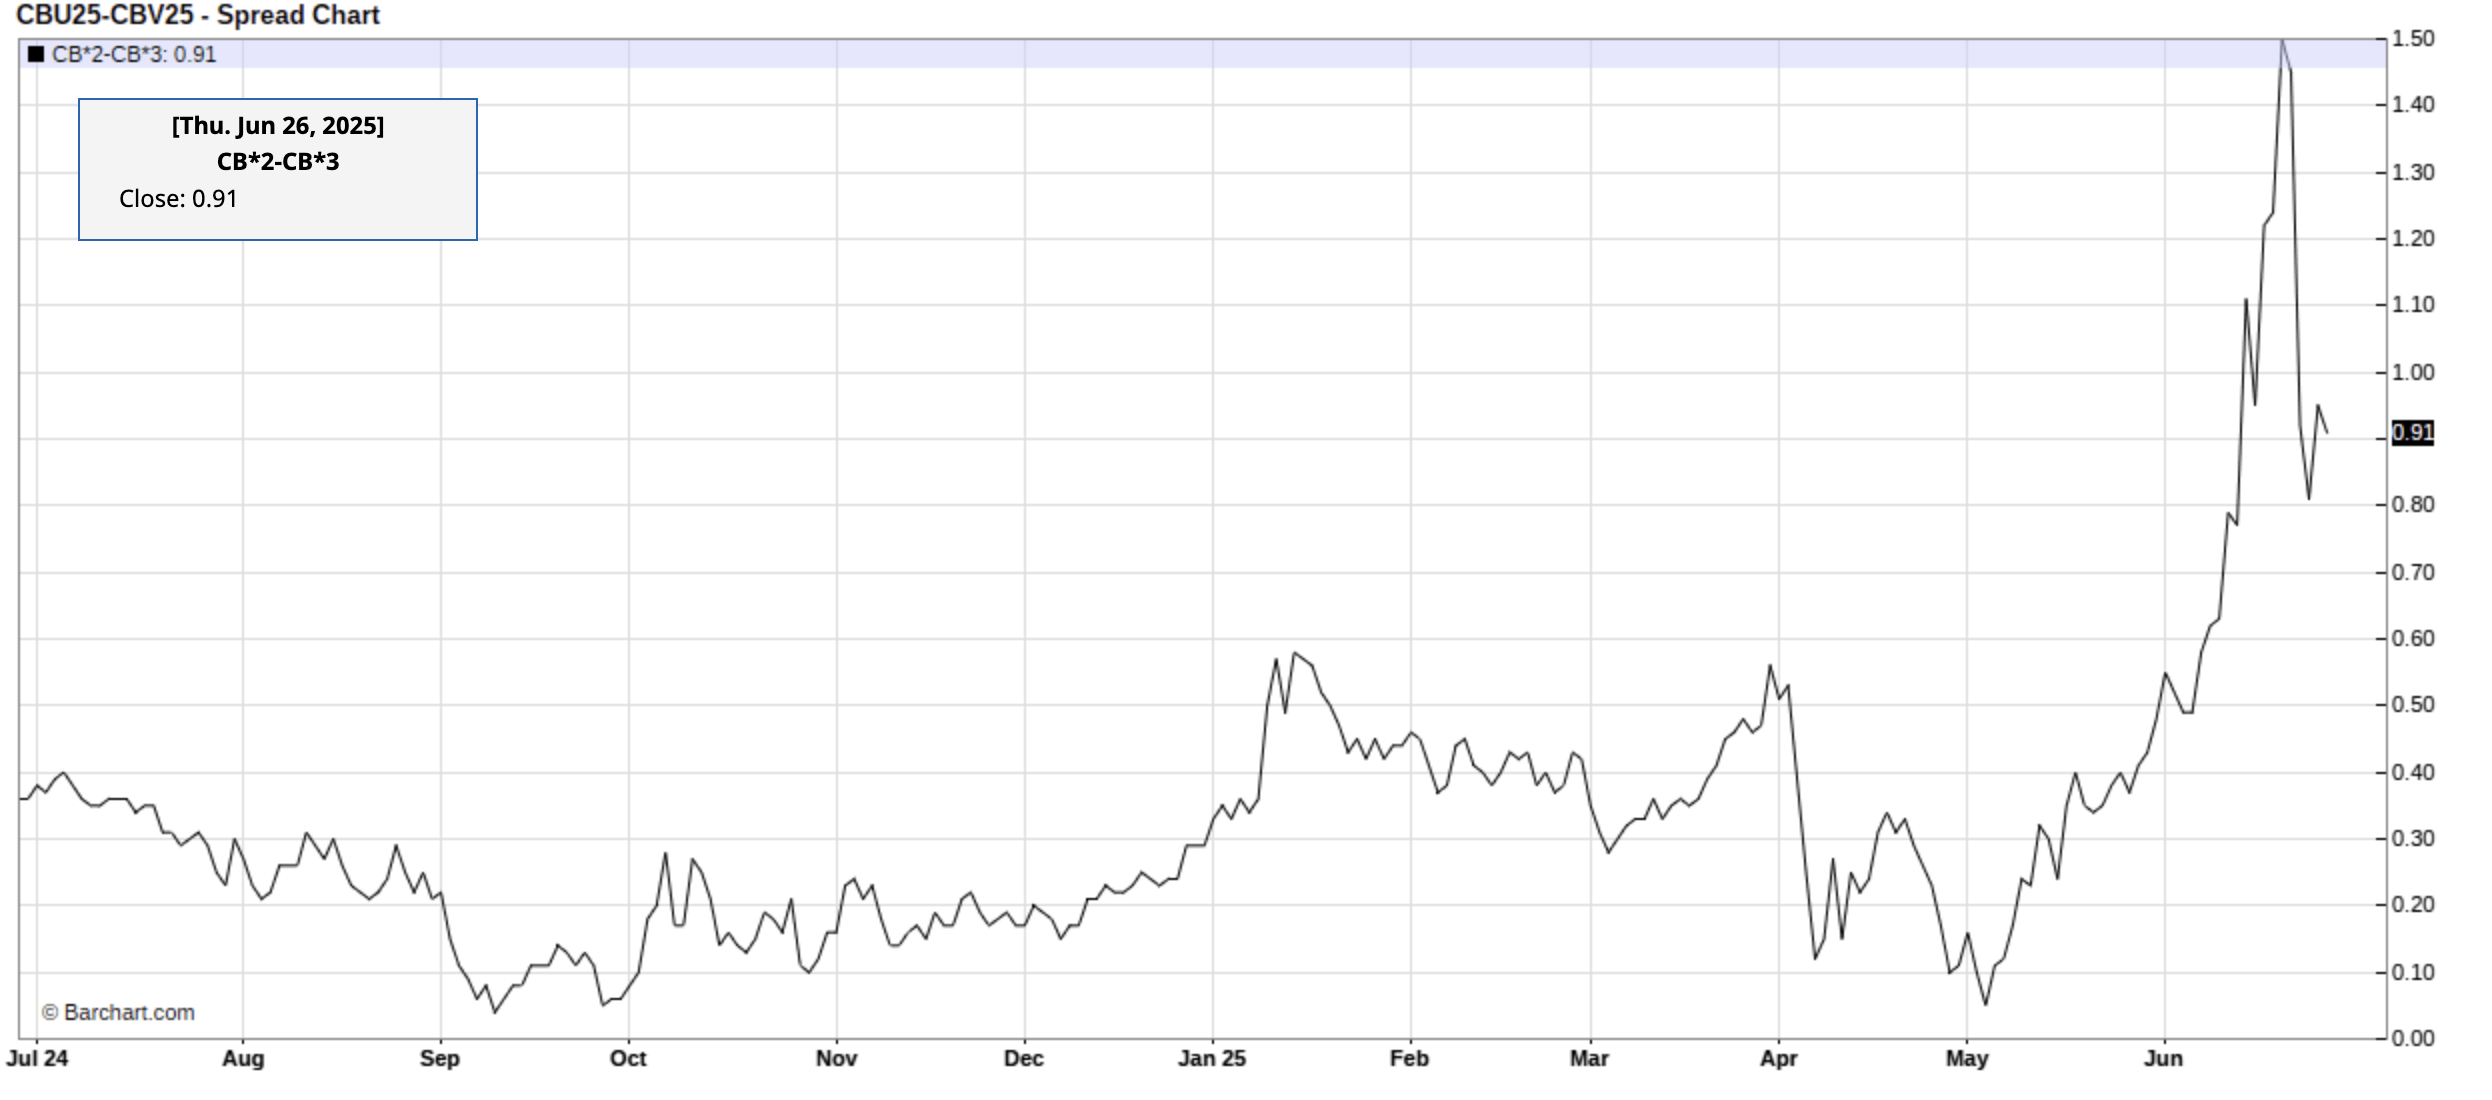Click the 'Jun' x-axis label

point(2164,1059)
